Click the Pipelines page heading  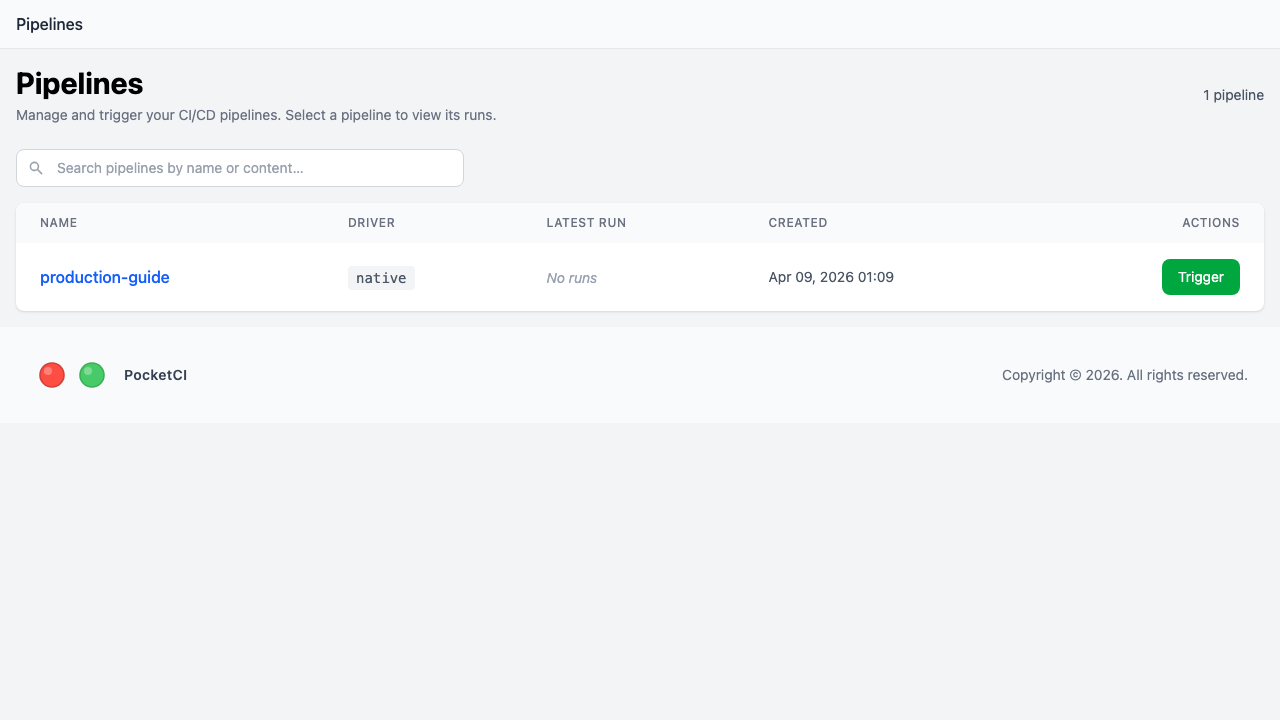click(x=79, y=84)
